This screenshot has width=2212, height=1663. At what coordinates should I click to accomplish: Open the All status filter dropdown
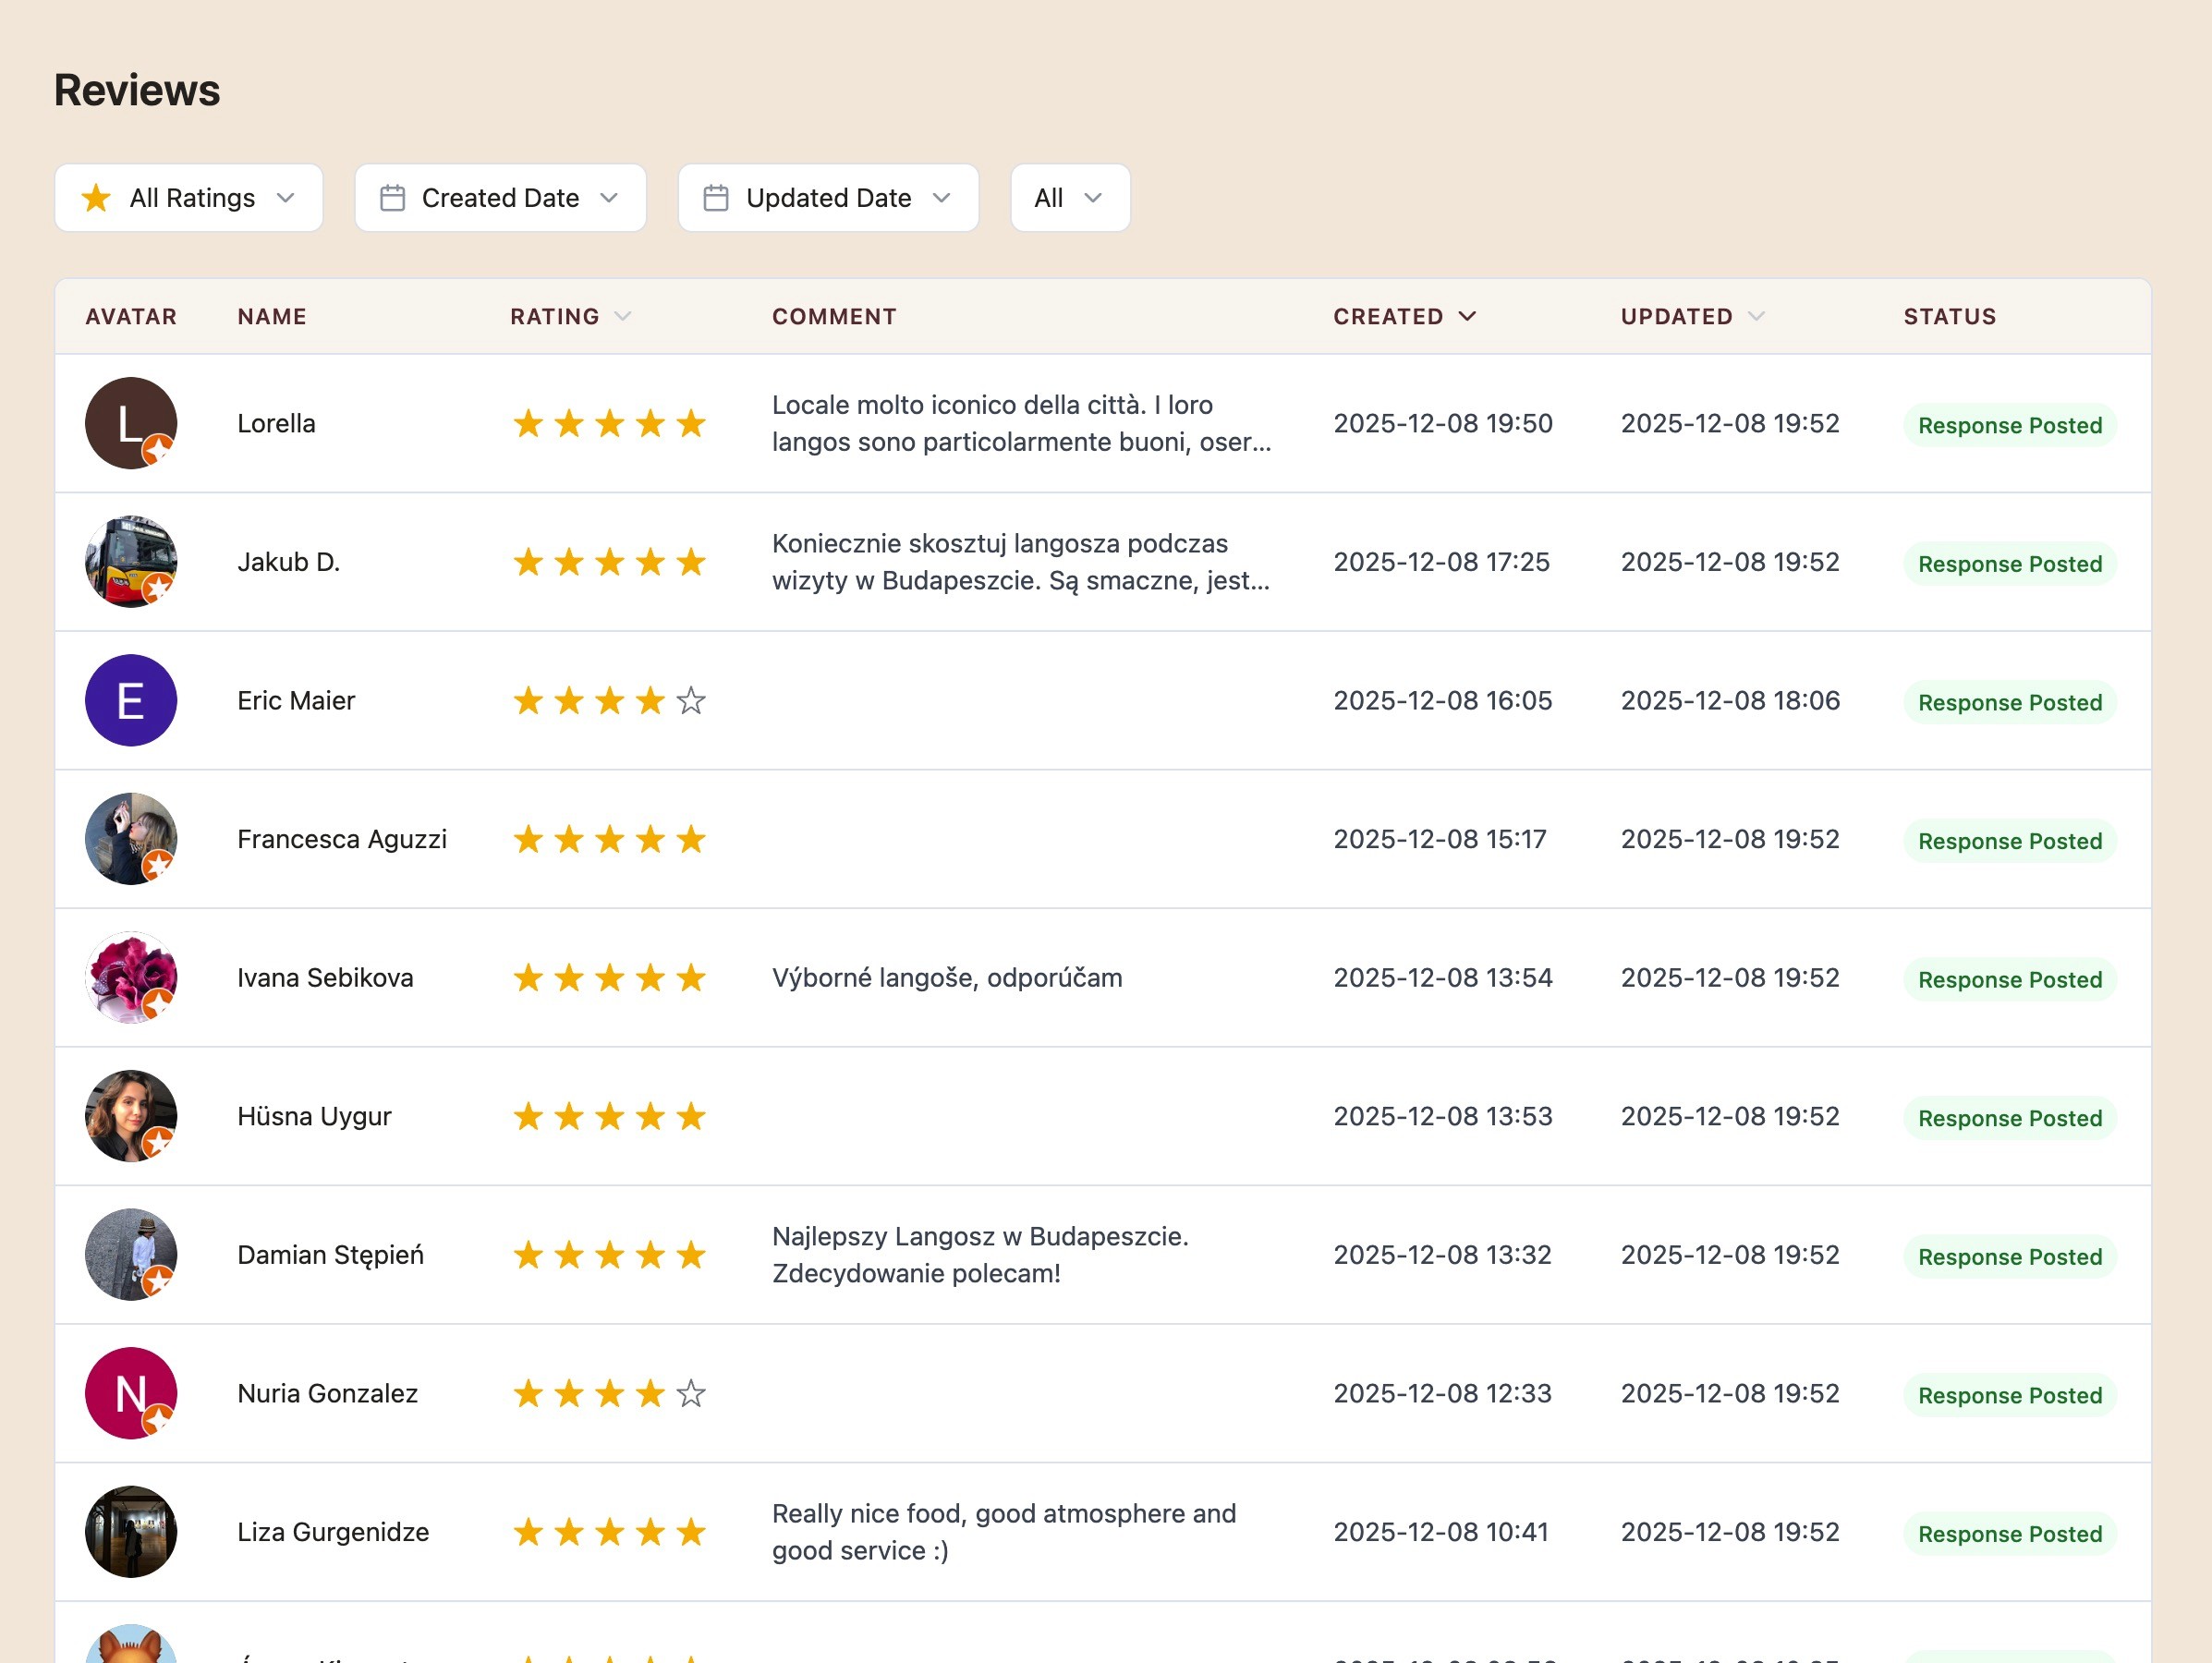1069,198
